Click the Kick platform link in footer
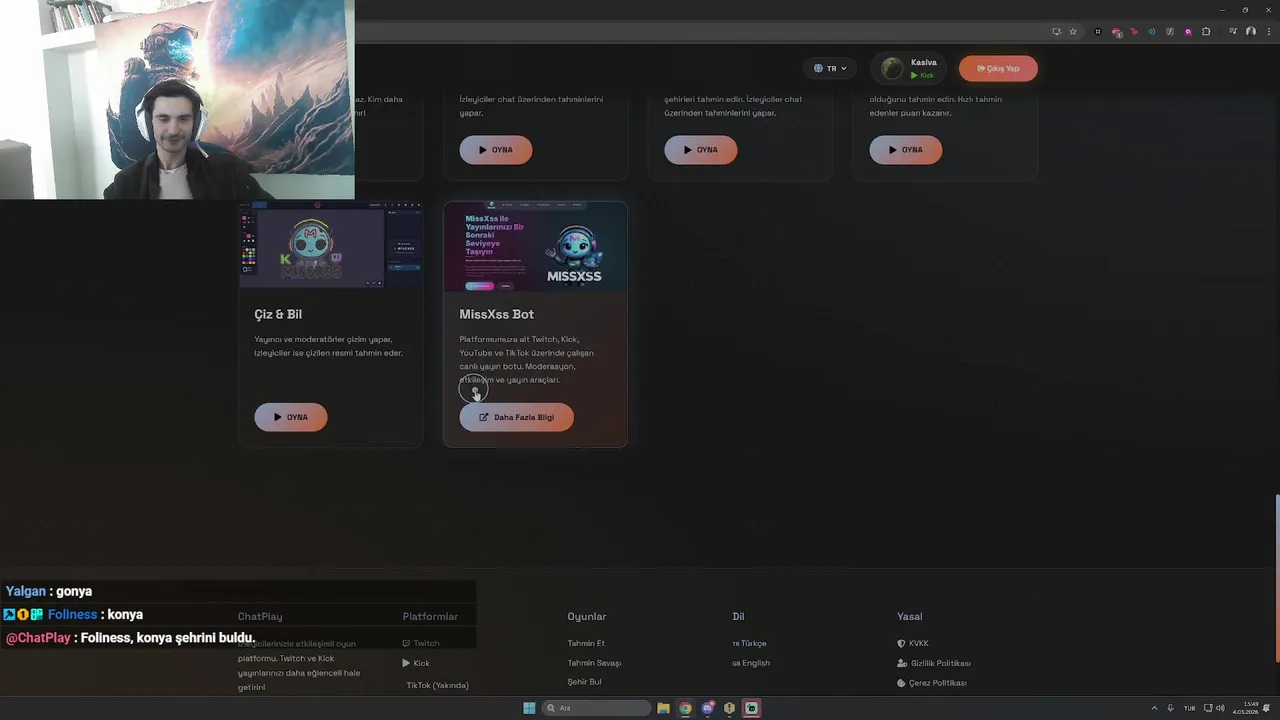The image size is (1280, 720). 416,663
